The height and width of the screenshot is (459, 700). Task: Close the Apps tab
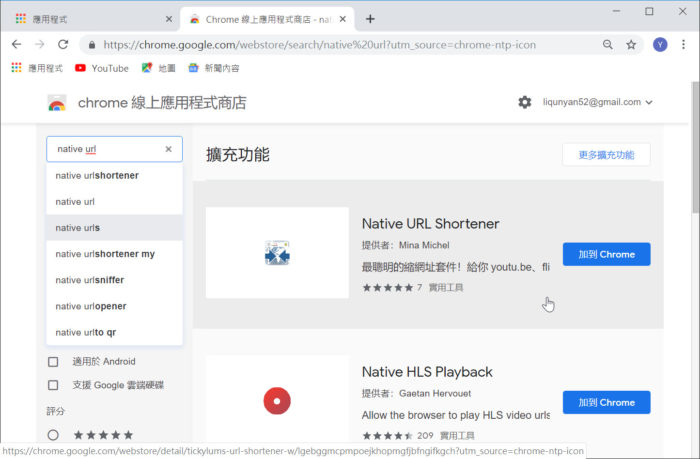[169, 19]
